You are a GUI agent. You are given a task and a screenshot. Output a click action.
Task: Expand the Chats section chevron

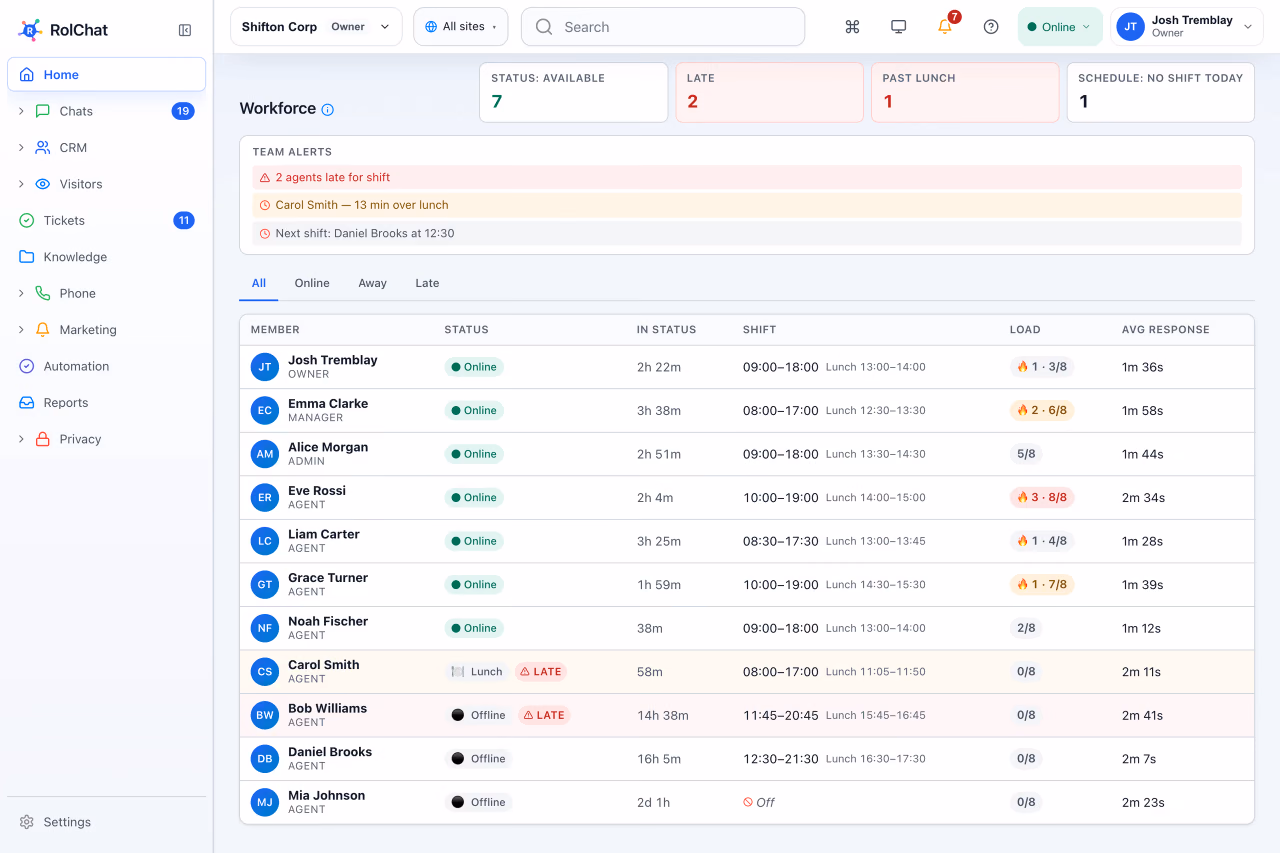click(21, 111)
